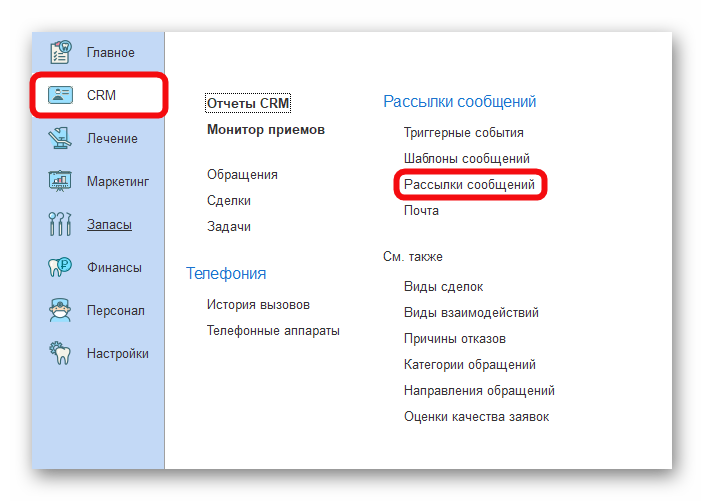
Task: Open the Финансы section
Action: 114,268
